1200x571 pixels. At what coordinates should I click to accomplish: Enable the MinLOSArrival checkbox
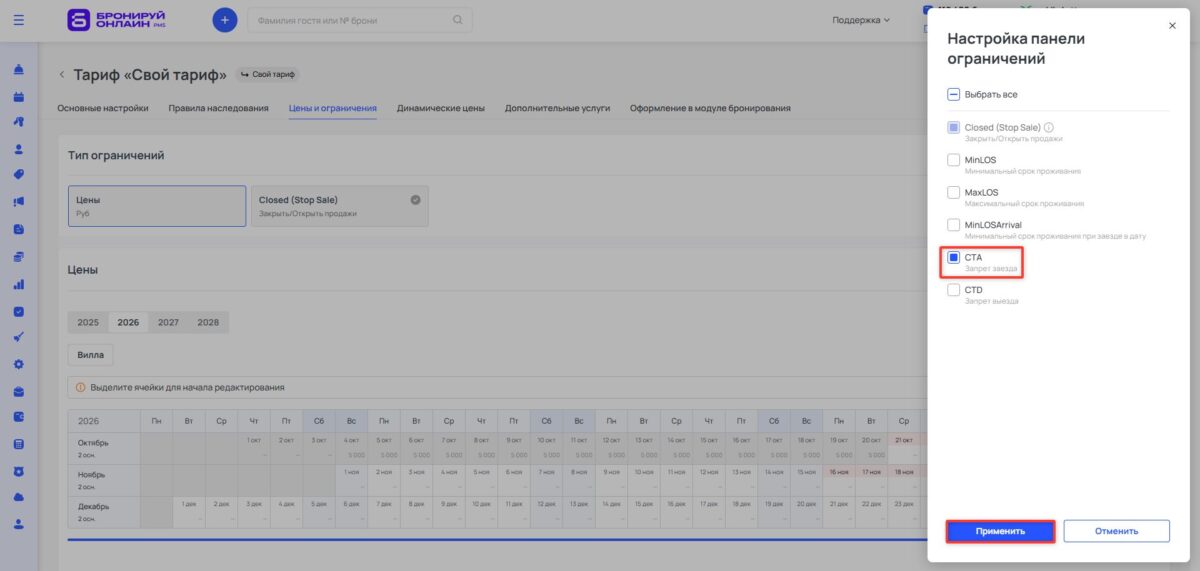[954, 225]
